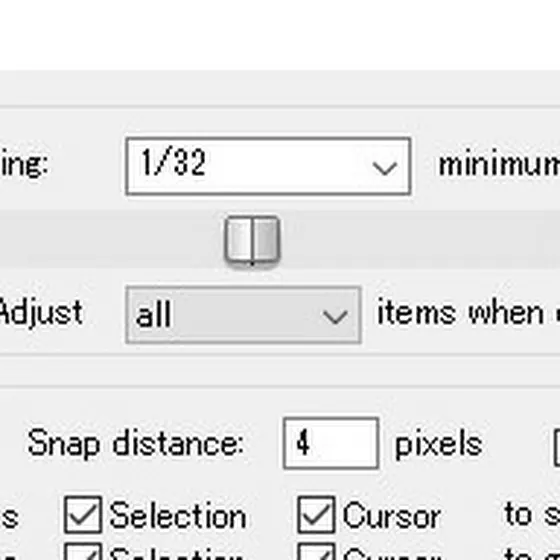
Task: Click the upper "Cursor" label text
Action: (392, 515)
